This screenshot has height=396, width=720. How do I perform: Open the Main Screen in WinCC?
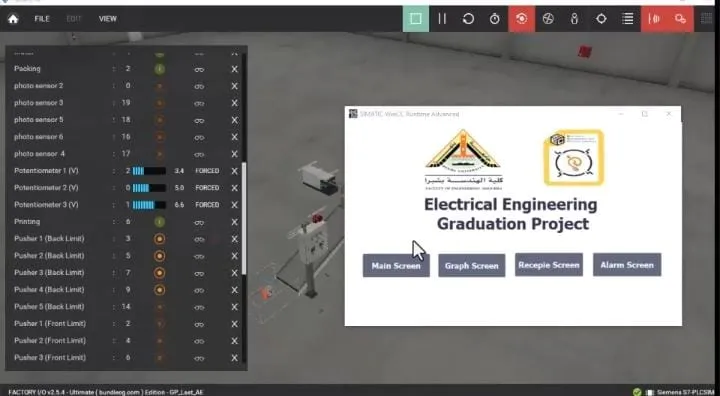pyautogui.click(x=396, y=266)
